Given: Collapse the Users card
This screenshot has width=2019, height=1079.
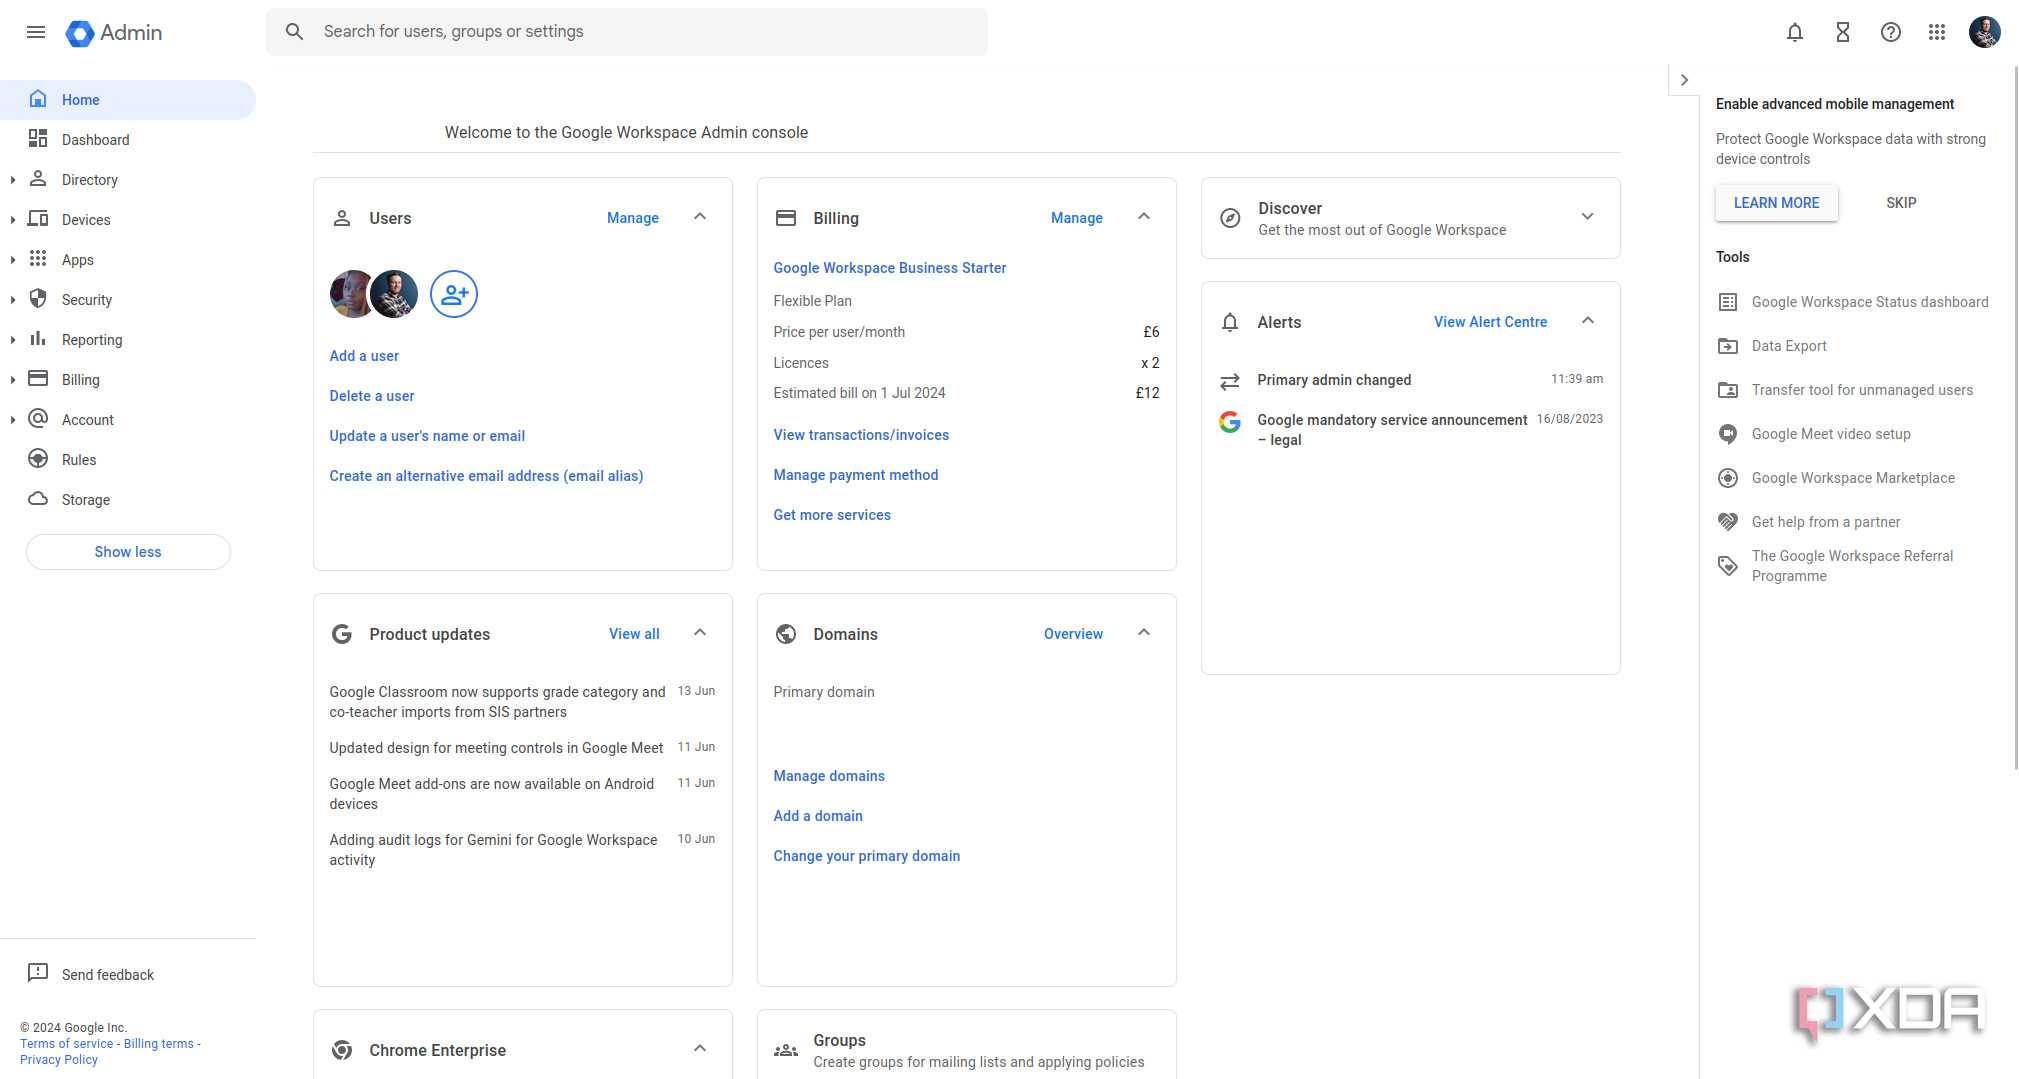Looking at the screenshot, I should click(700, 217).
